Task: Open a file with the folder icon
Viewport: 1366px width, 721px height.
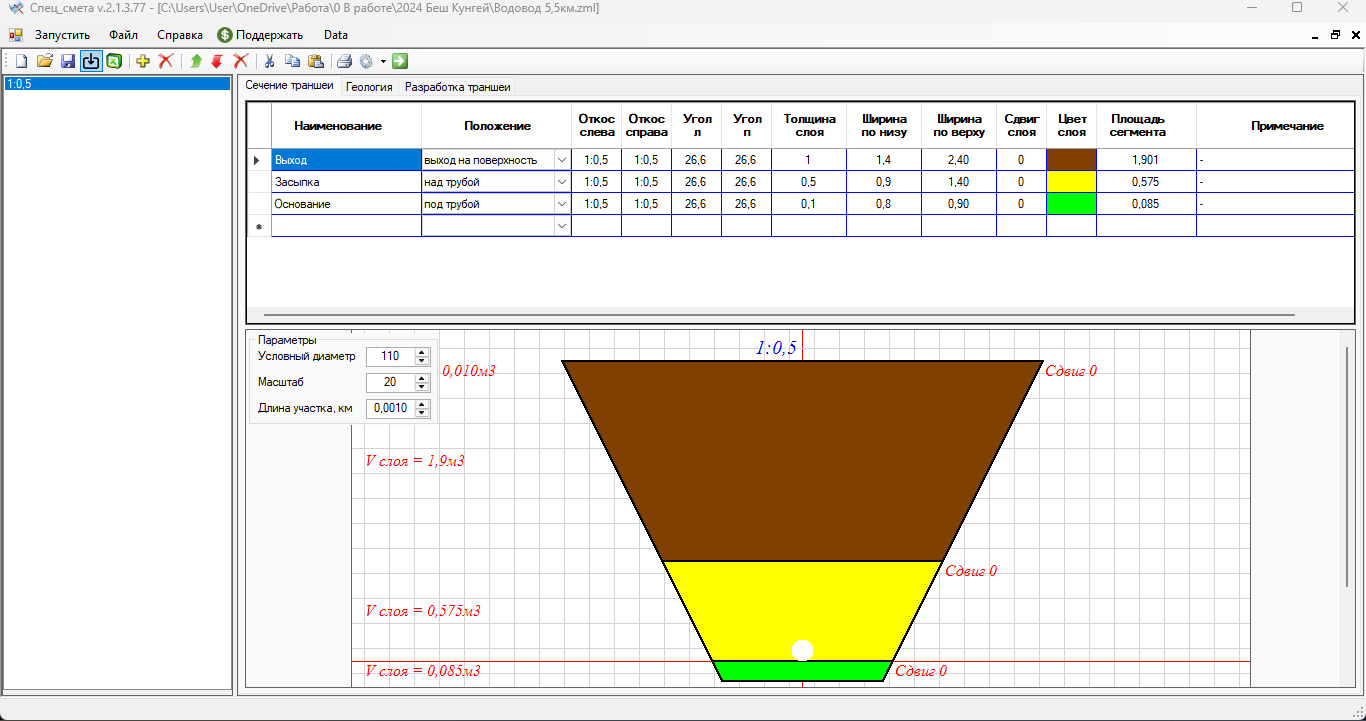Action: tap(45, 61)
